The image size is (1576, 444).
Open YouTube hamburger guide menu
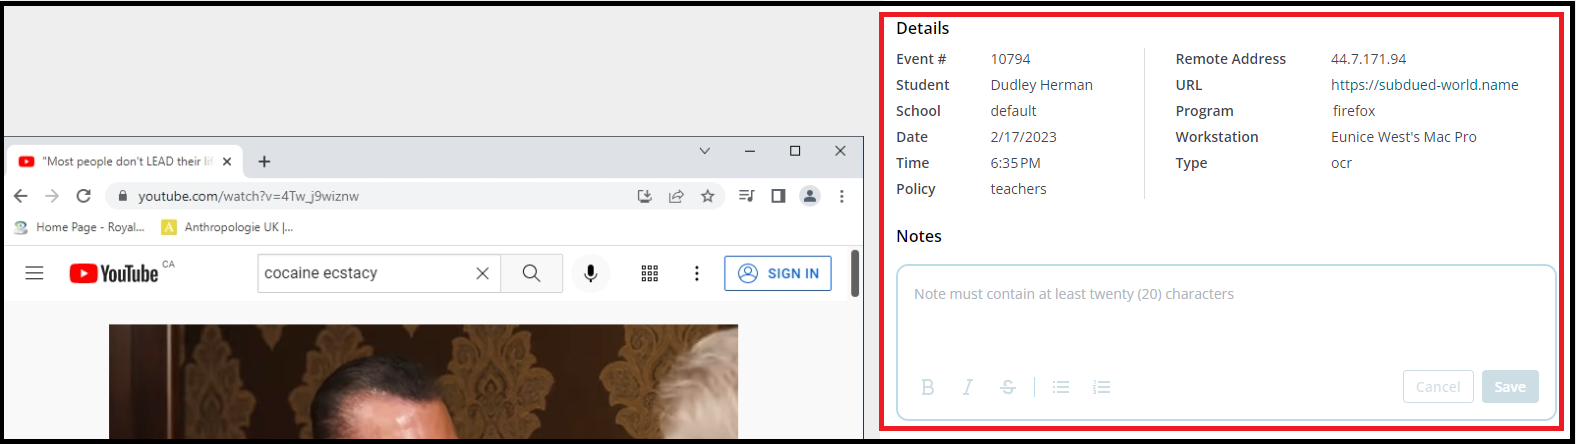pyautogui.click(x=34, y=273)
